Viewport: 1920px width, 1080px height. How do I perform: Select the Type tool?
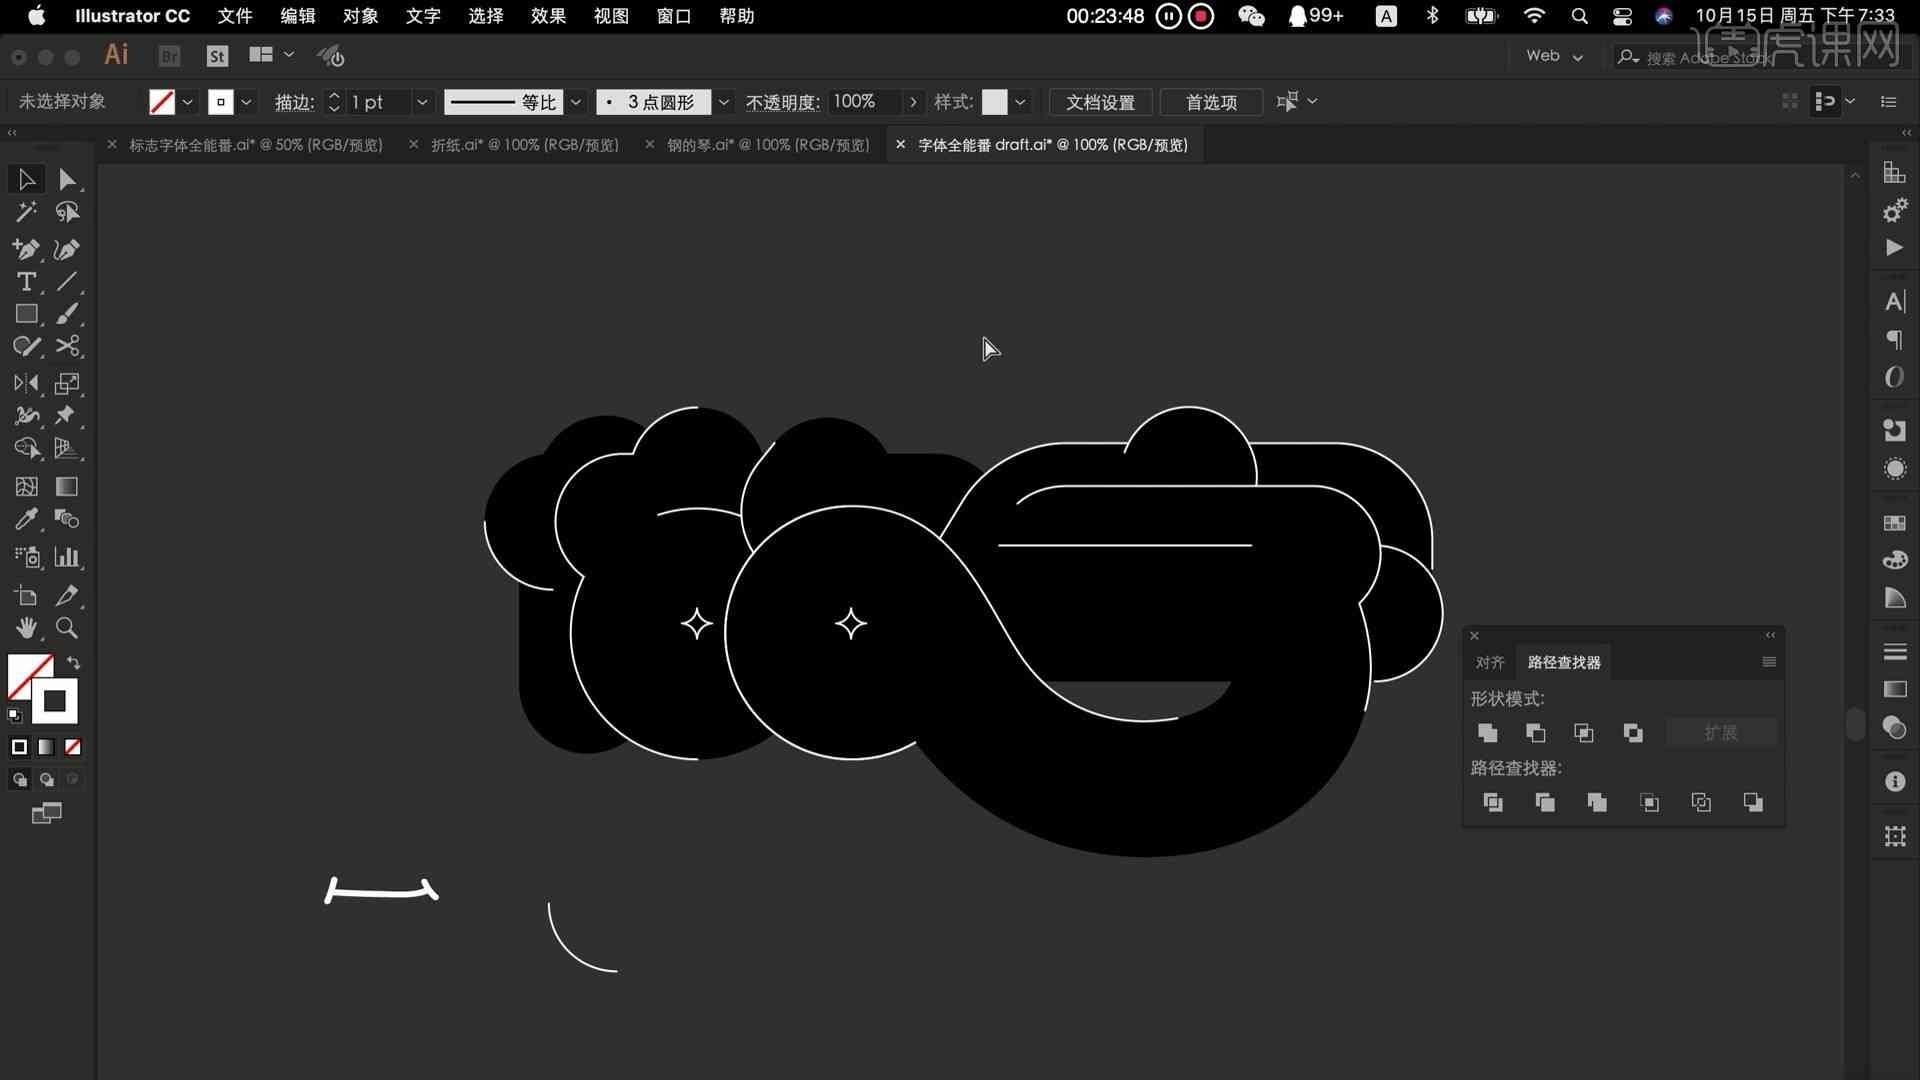pyautogui.click(x=25, y=281)
